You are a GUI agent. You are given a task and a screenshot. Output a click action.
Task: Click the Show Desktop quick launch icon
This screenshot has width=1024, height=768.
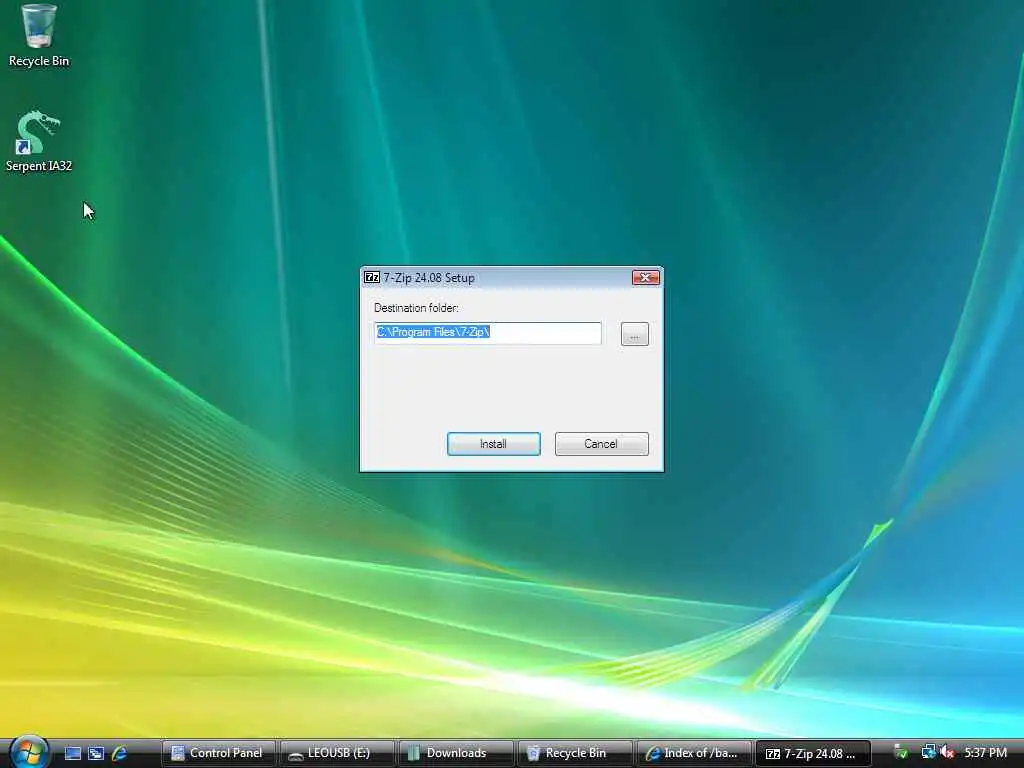click(72, 754)
